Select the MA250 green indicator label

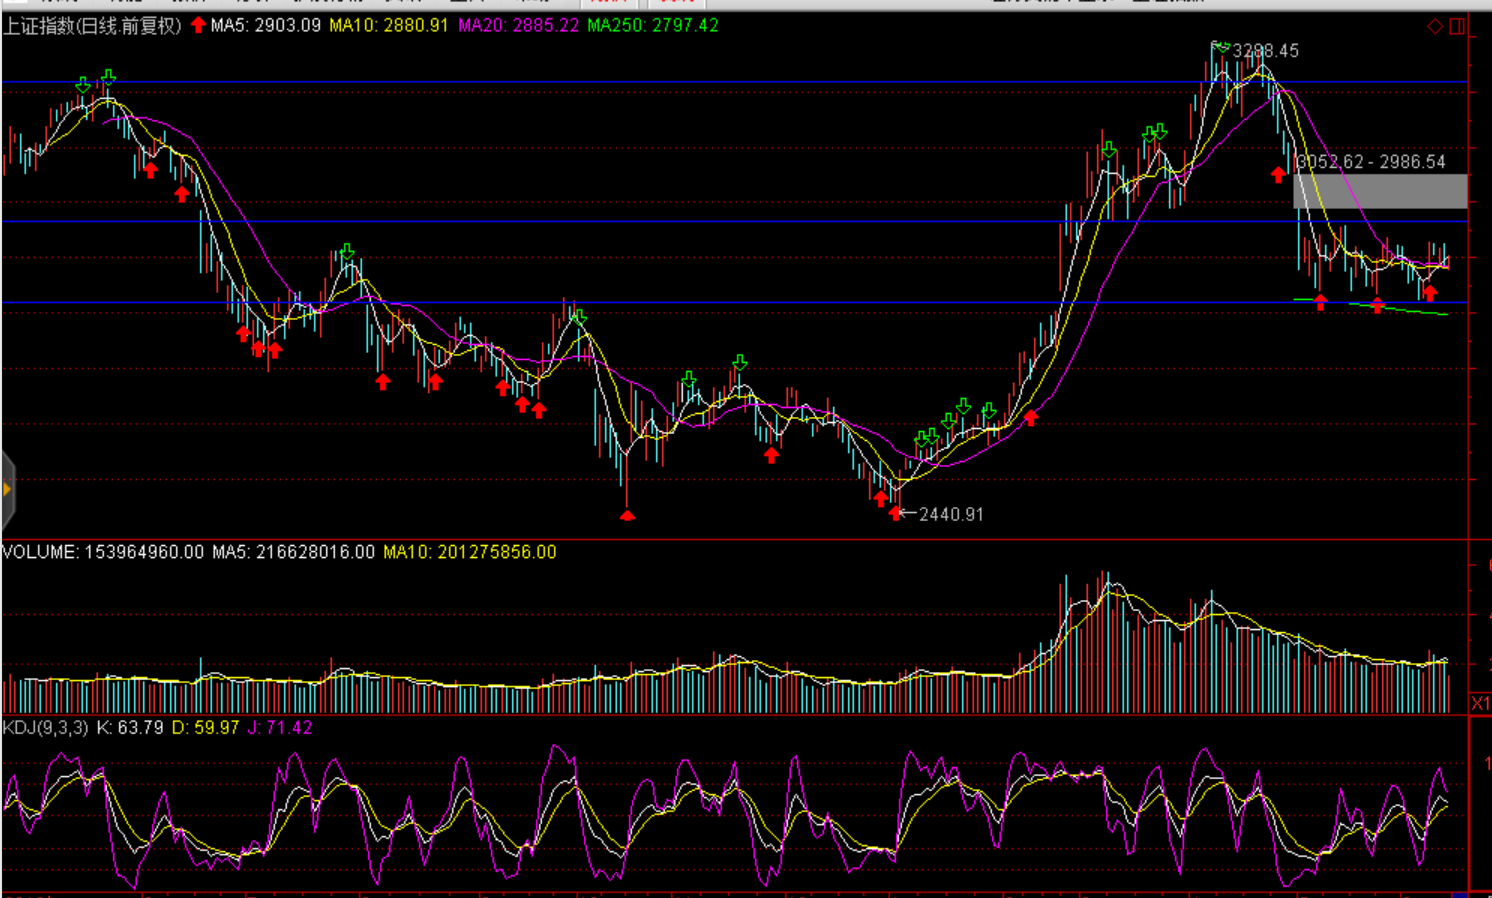pos(652,26)
